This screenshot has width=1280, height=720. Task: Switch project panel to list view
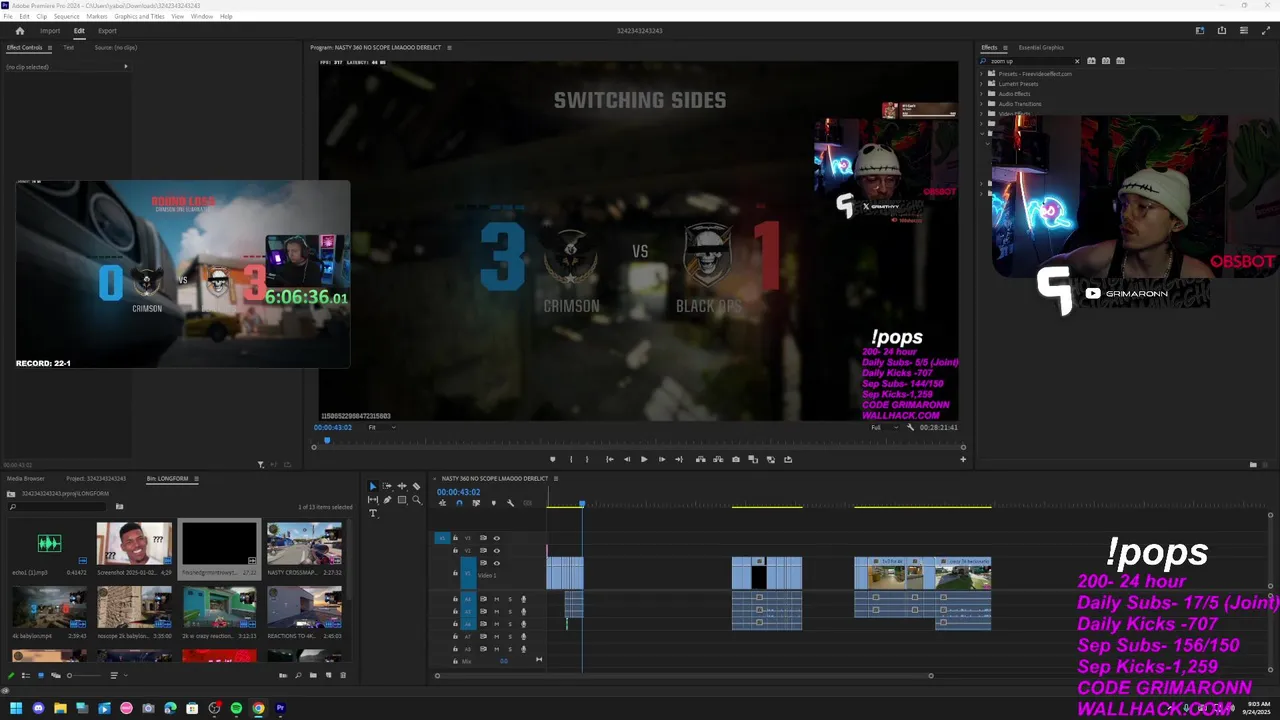pos(26,675)
